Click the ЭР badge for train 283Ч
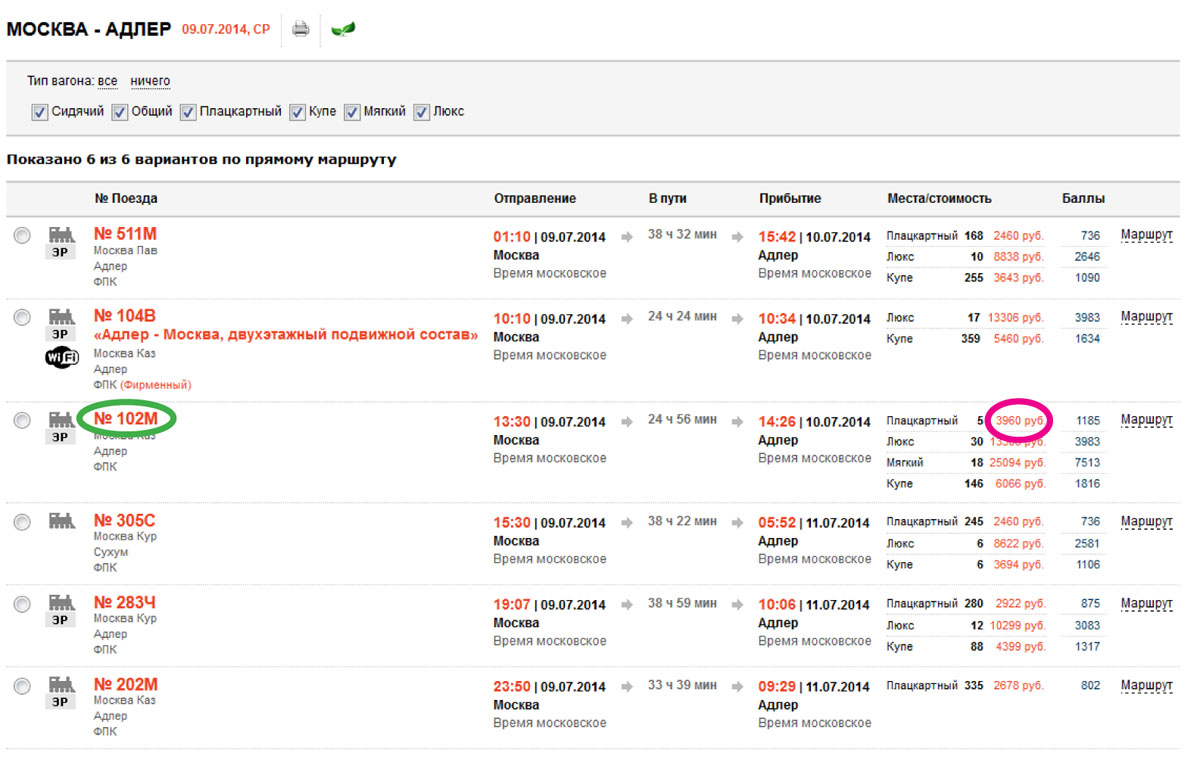 [x=62, y=620]
